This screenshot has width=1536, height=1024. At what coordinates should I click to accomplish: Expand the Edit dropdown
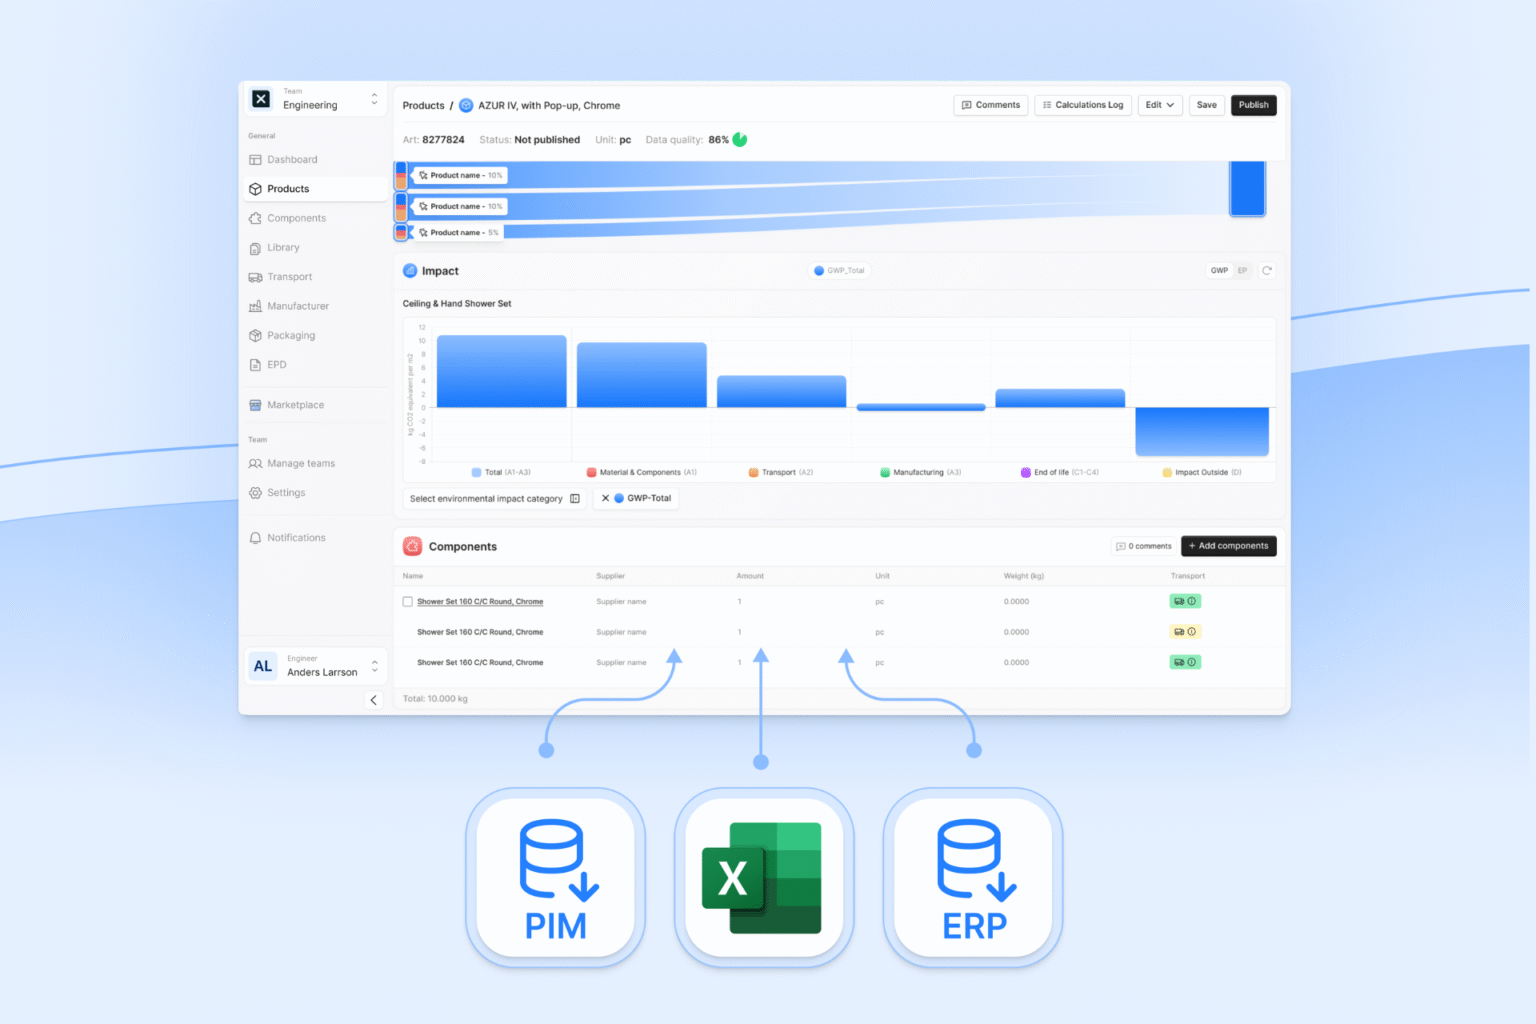point(1160,105)
